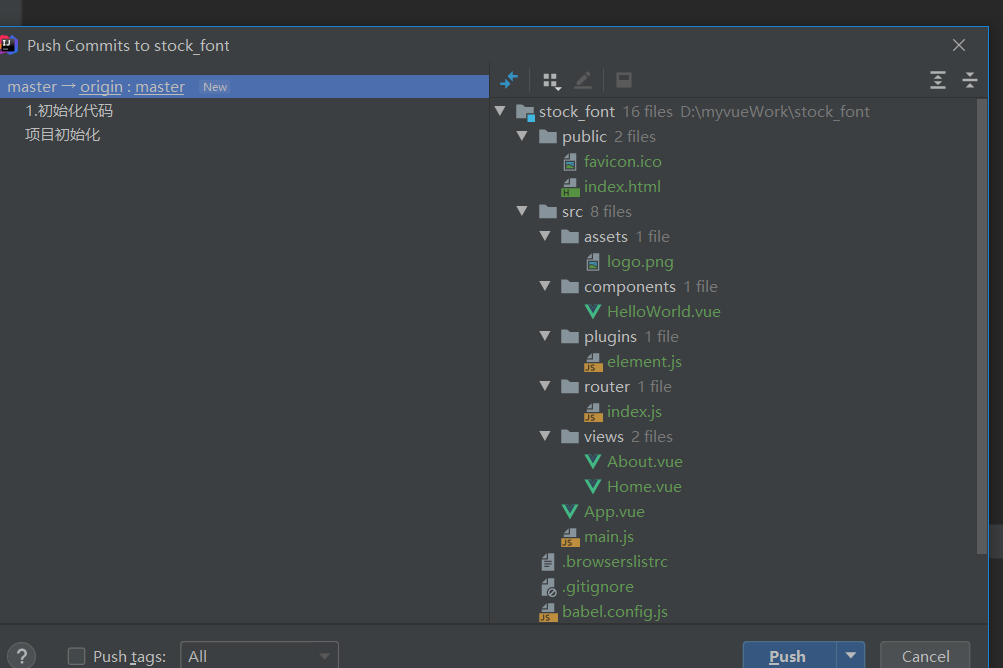Click the favicon.ico file icon
Image resolution: width=1003 pixels, height=668 pixels.
pos(570,162)
